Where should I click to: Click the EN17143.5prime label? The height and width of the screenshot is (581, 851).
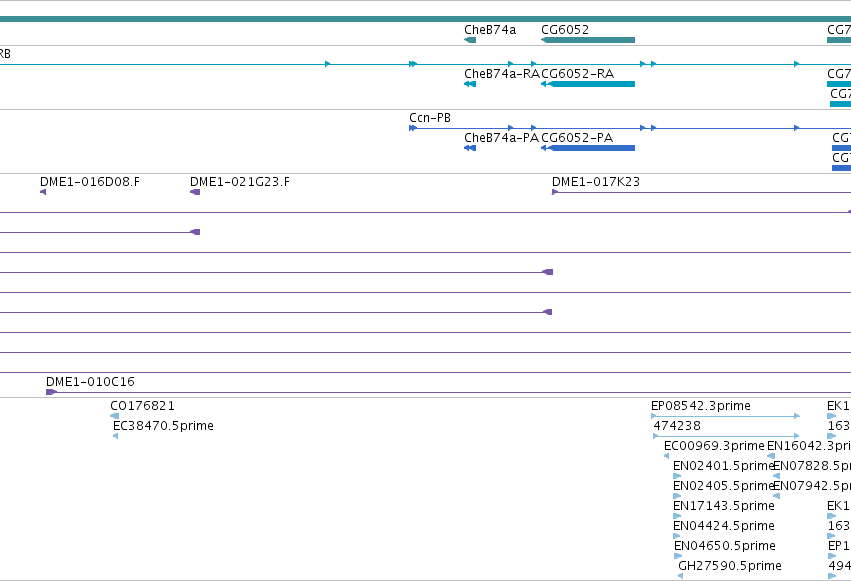(723, 506)
